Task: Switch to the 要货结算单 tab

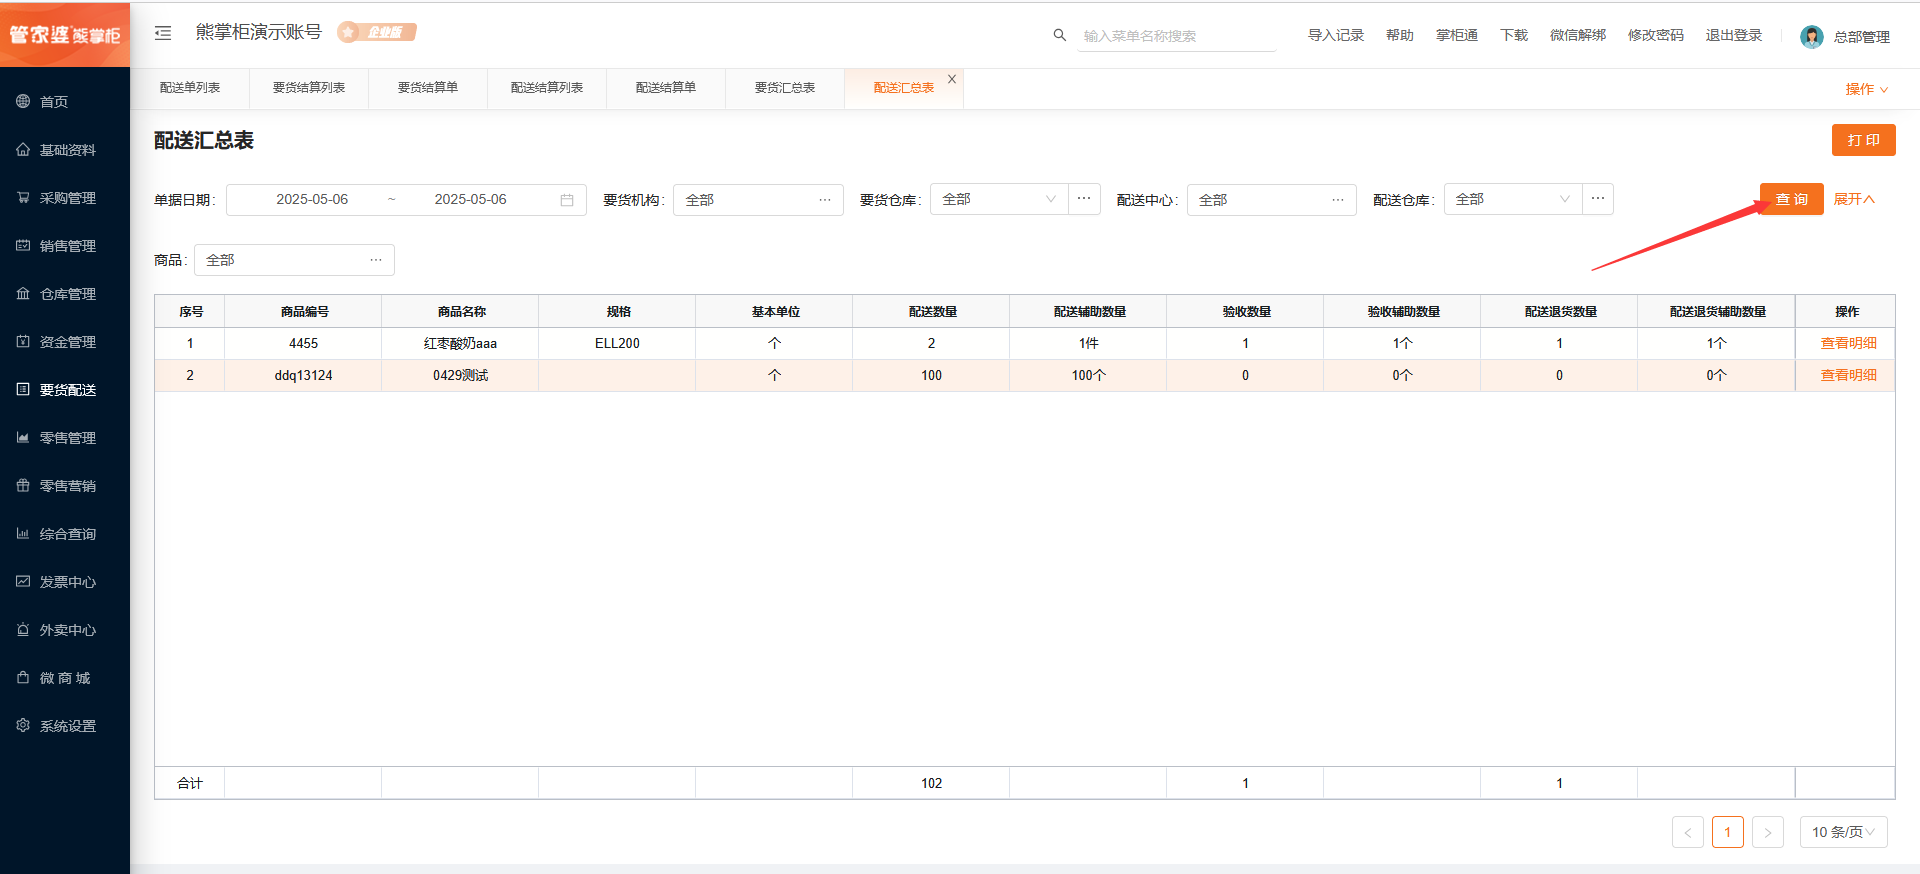Action: (428, 88)
